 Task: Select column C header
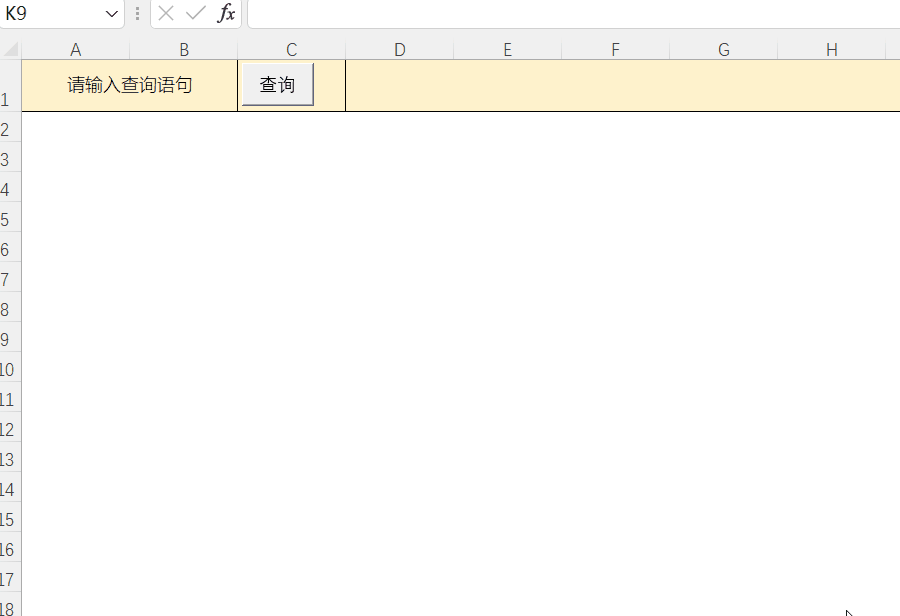[x=292, y=50]
